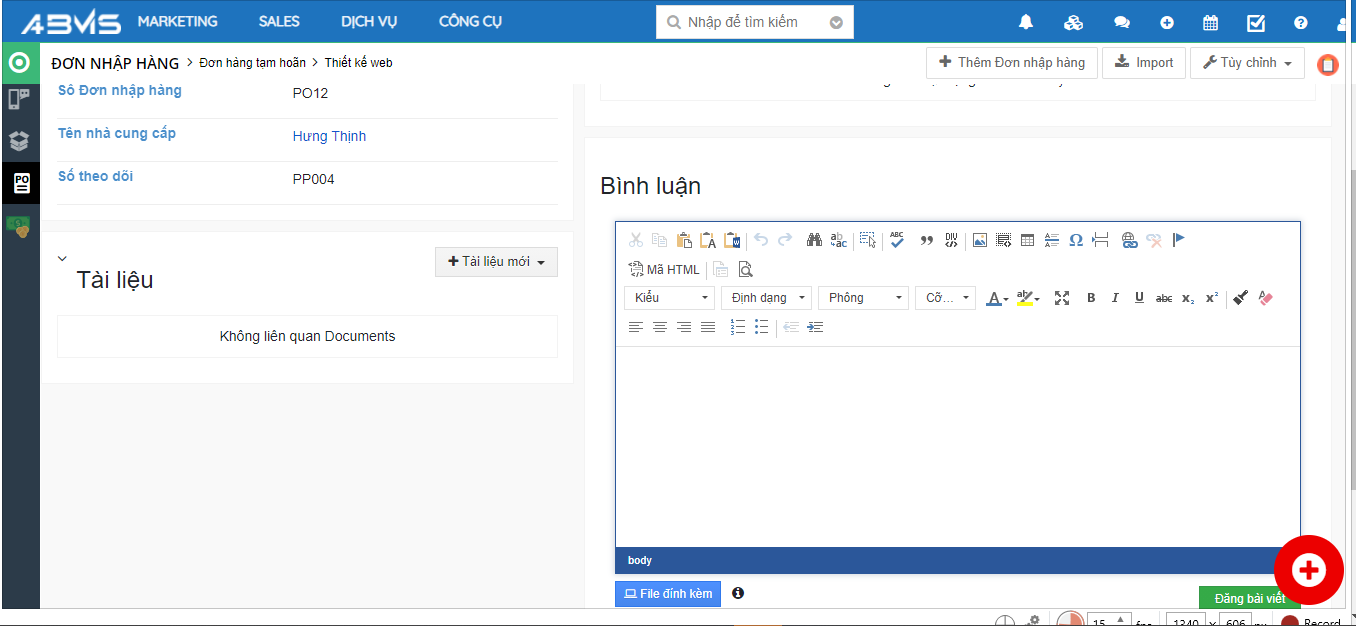1356x626 pixels.
Task: Open the calendar icon in header
Action: (1210, 22)
